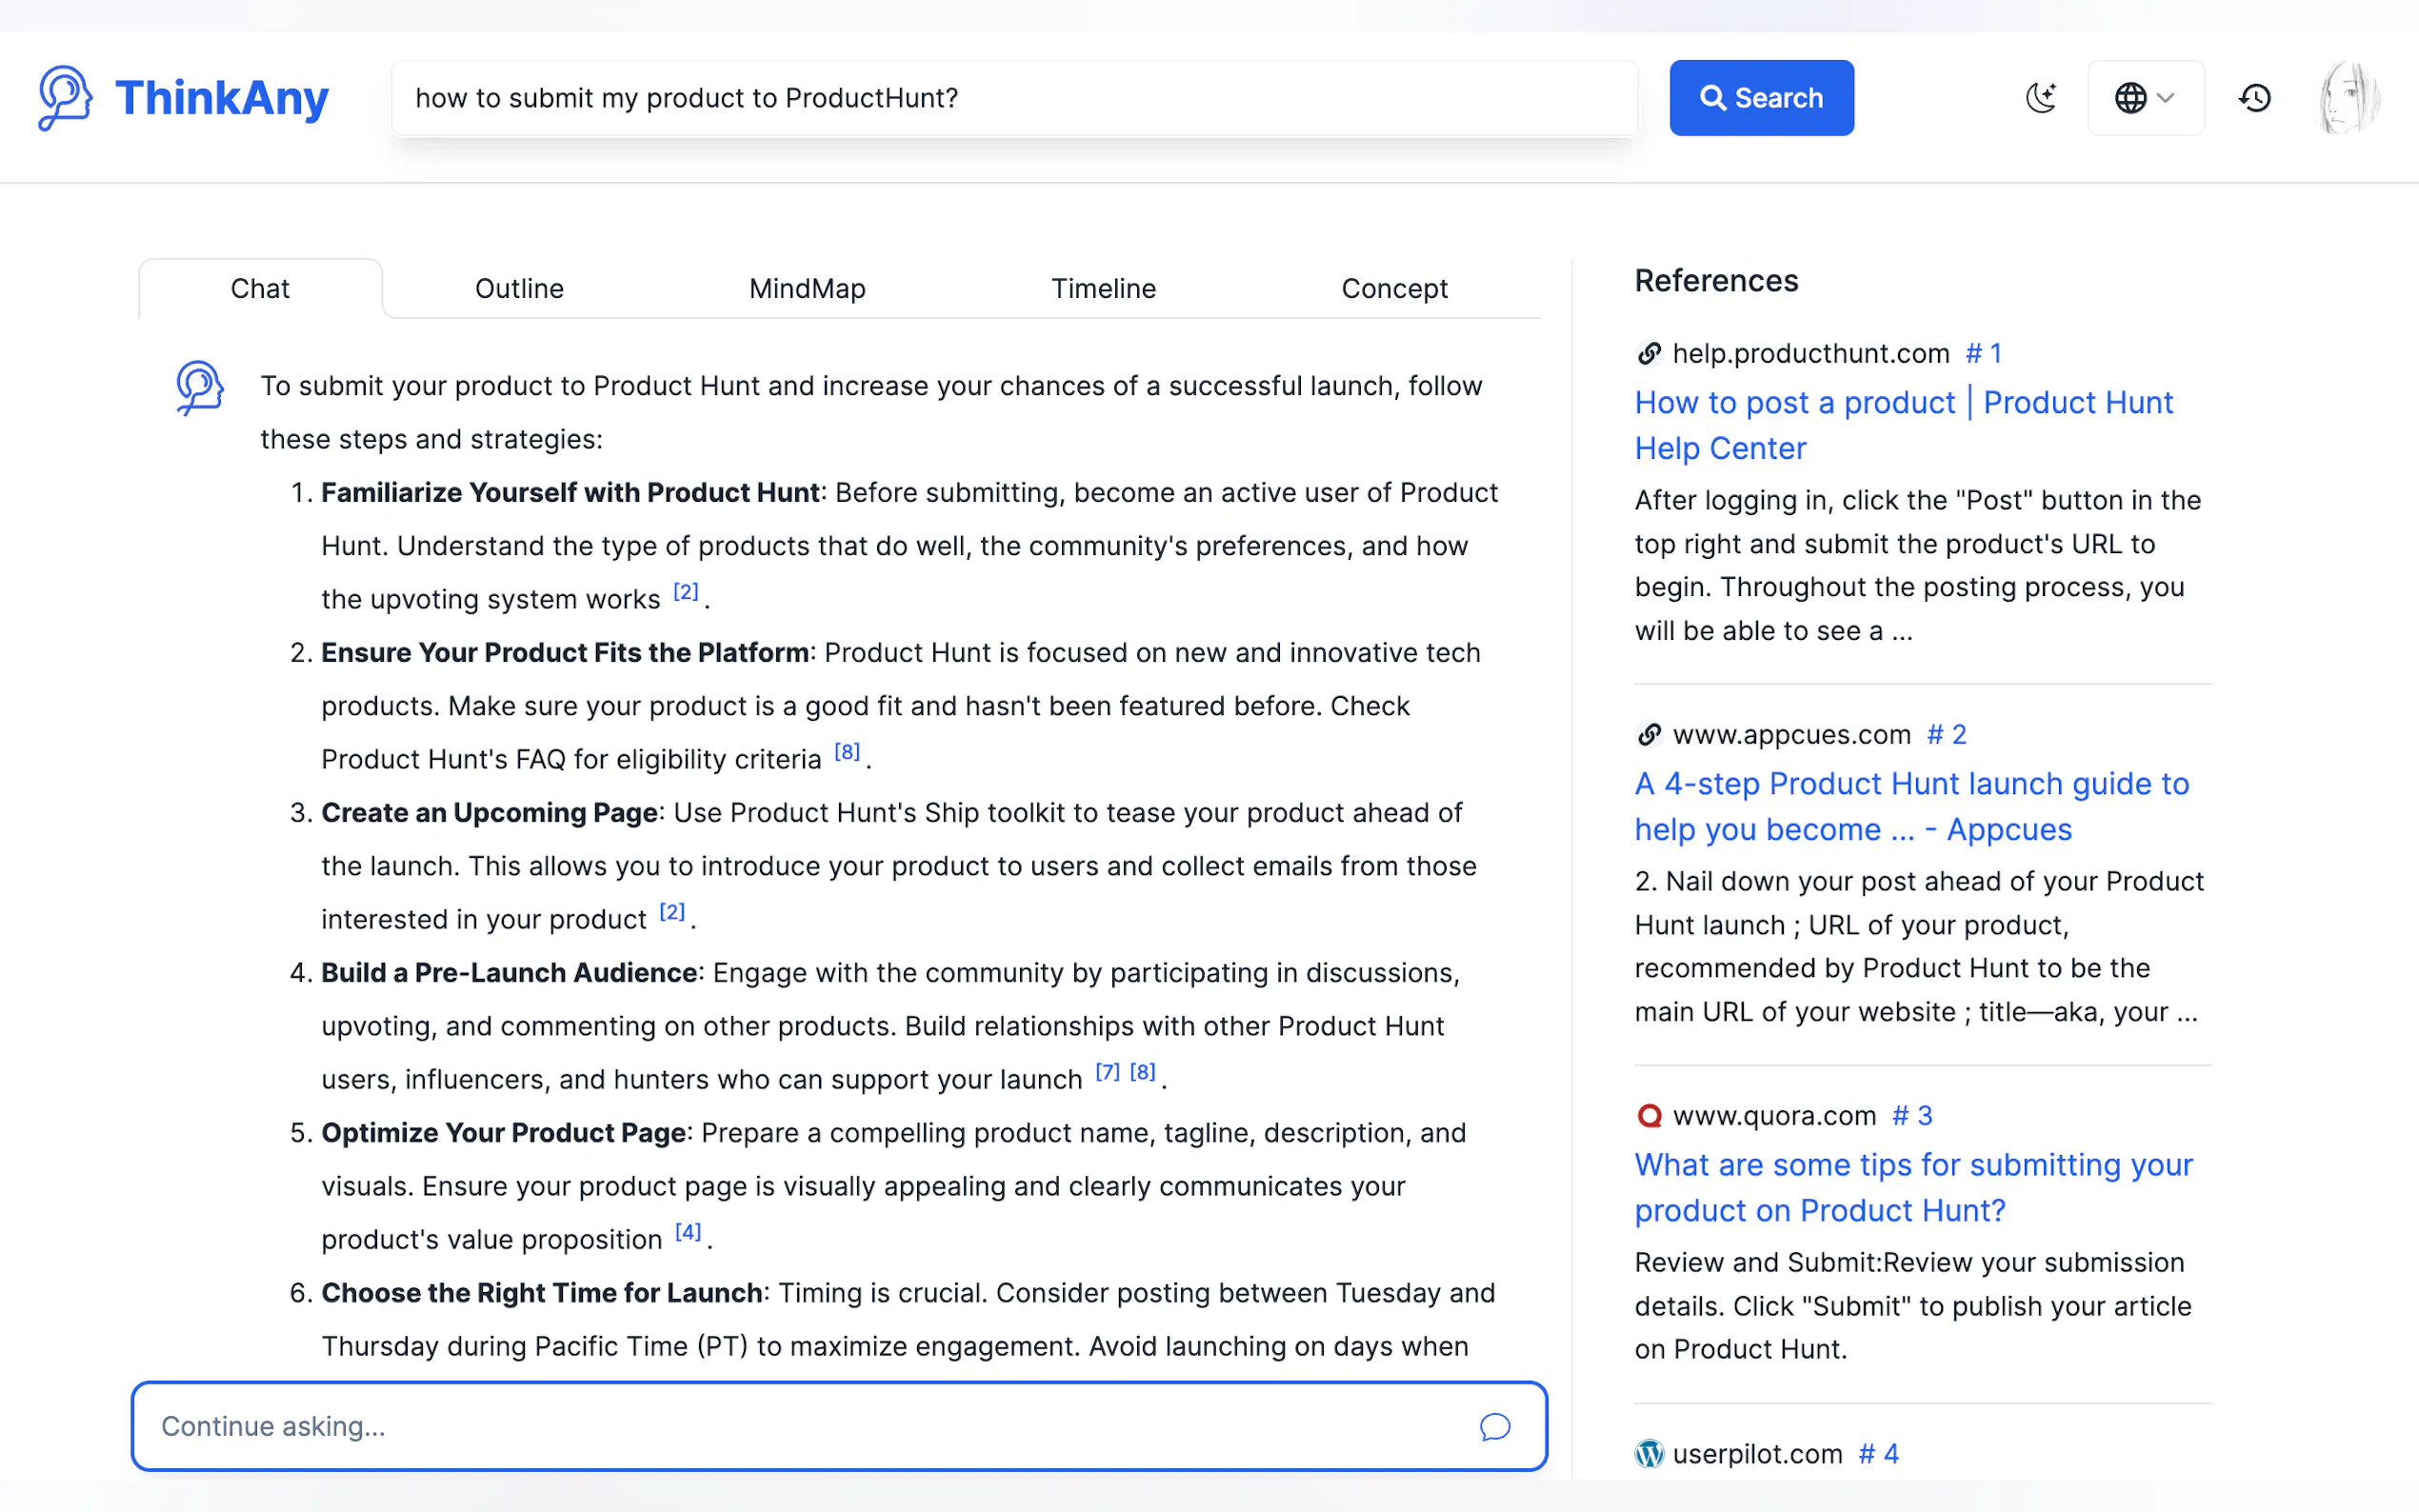2419x1512 pixels.
Task: Click the blue Search button
Action: [1761, 98]
